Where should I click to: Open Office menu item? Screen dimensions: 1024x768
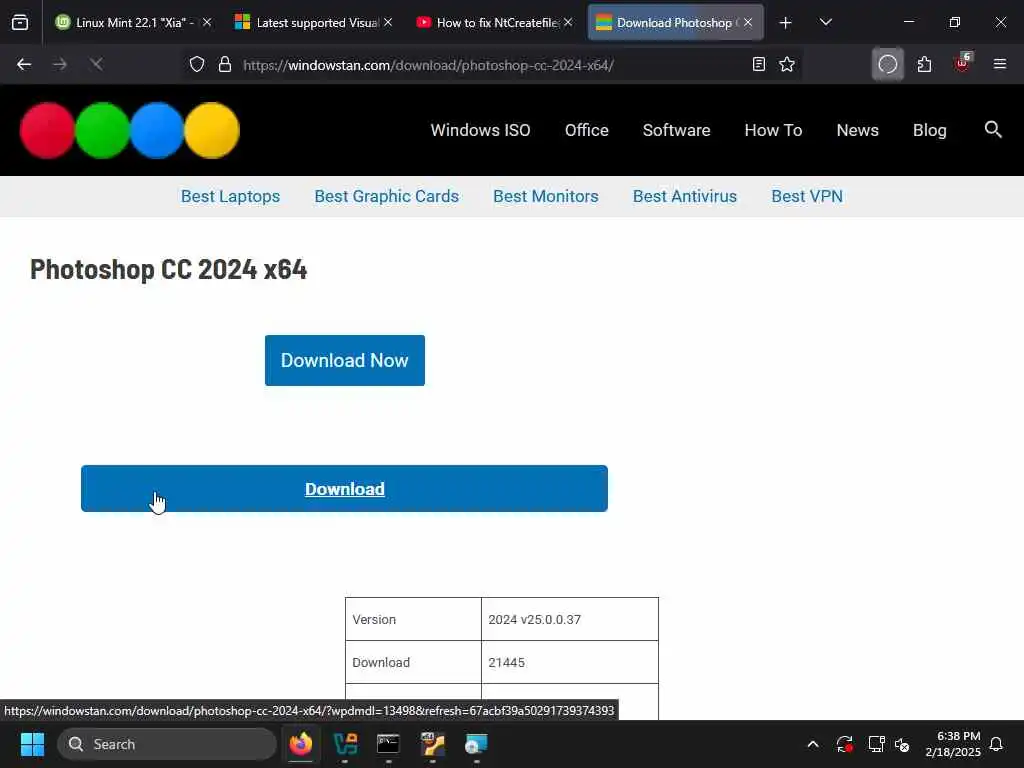click(x=586, y=131)
